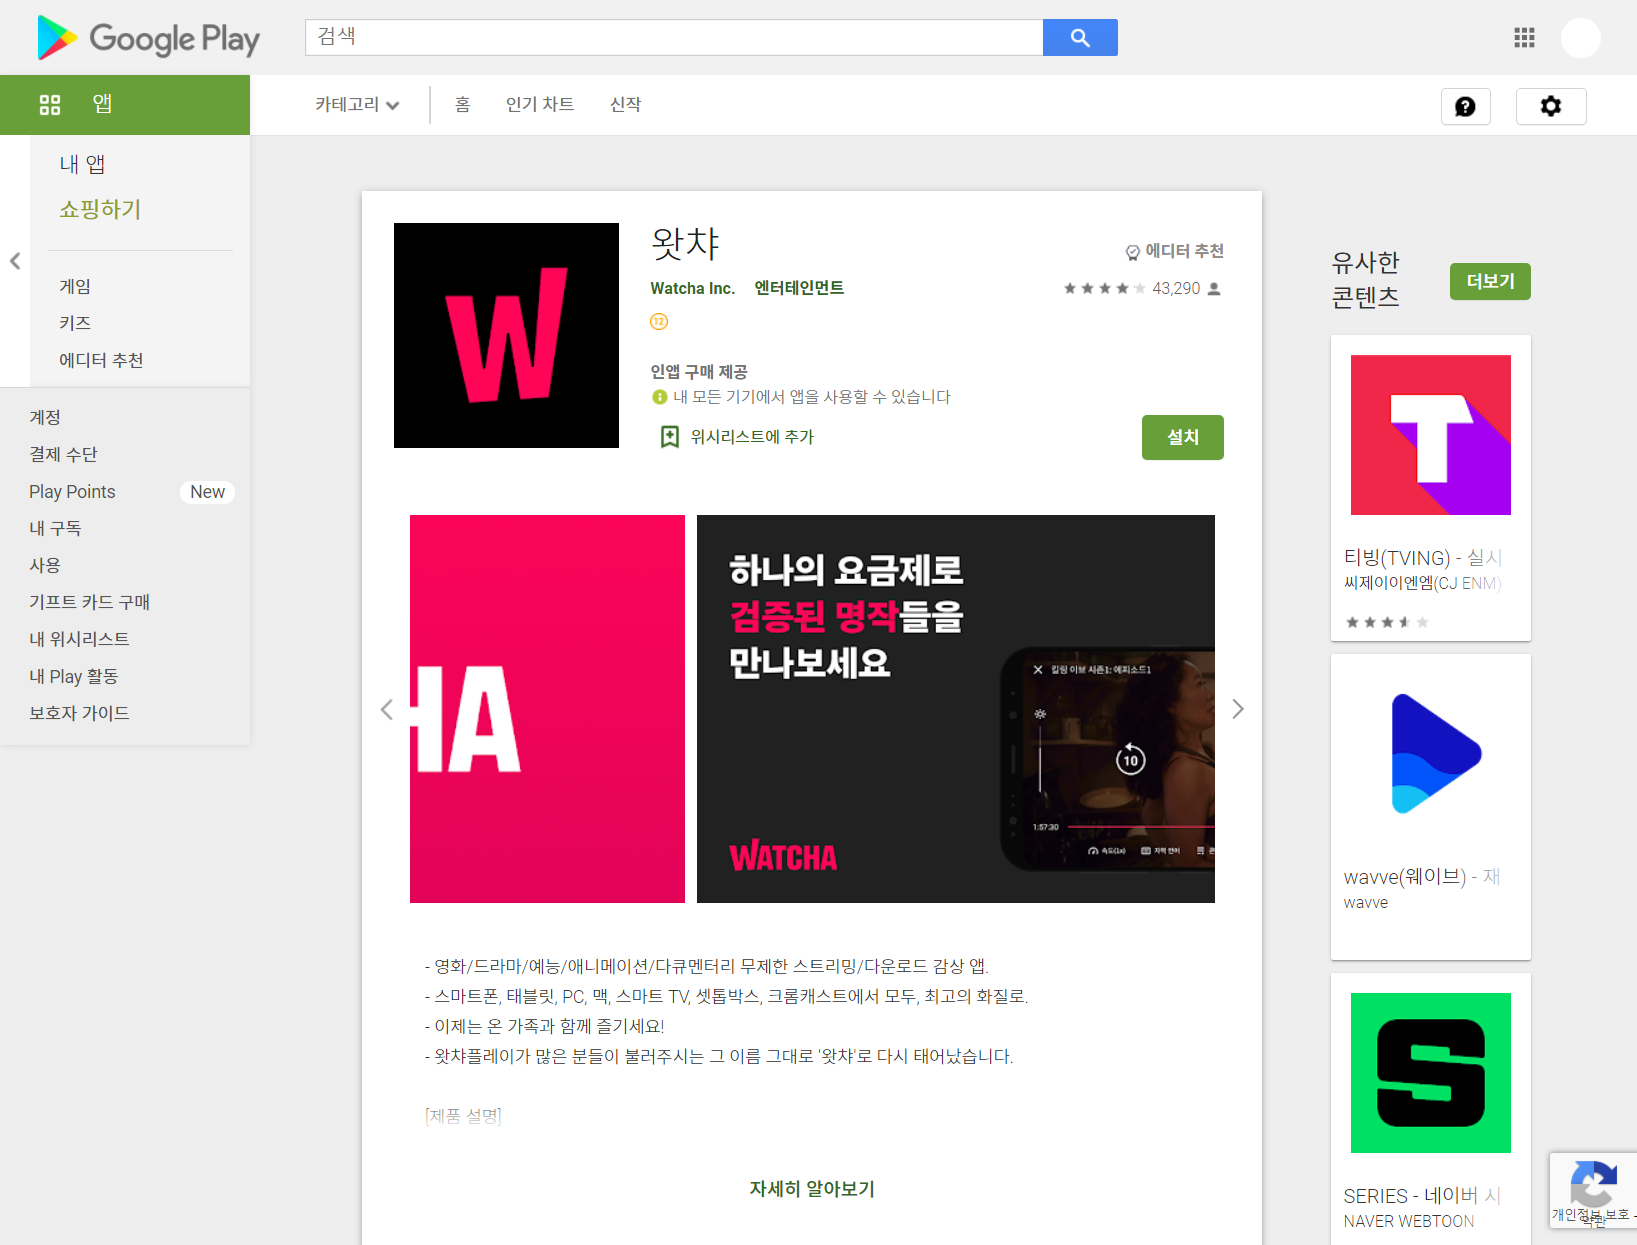Viewport: 1637px width, 1245px height.
Task: Select 쇼핑하기 in sidebar
Action: [x=100, y=209]
